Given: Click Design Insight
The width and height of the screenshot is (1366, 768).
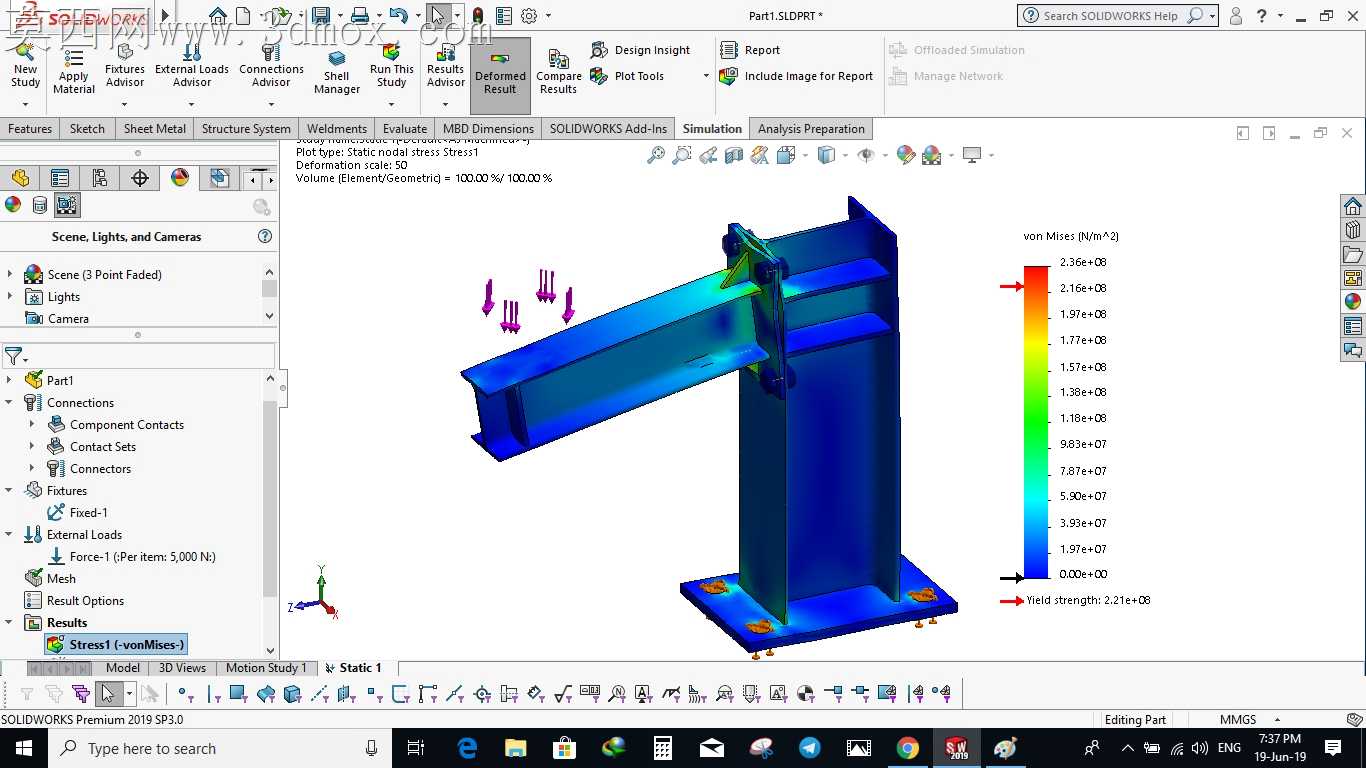Looking at the screenshot, I should tap(641, 50).
